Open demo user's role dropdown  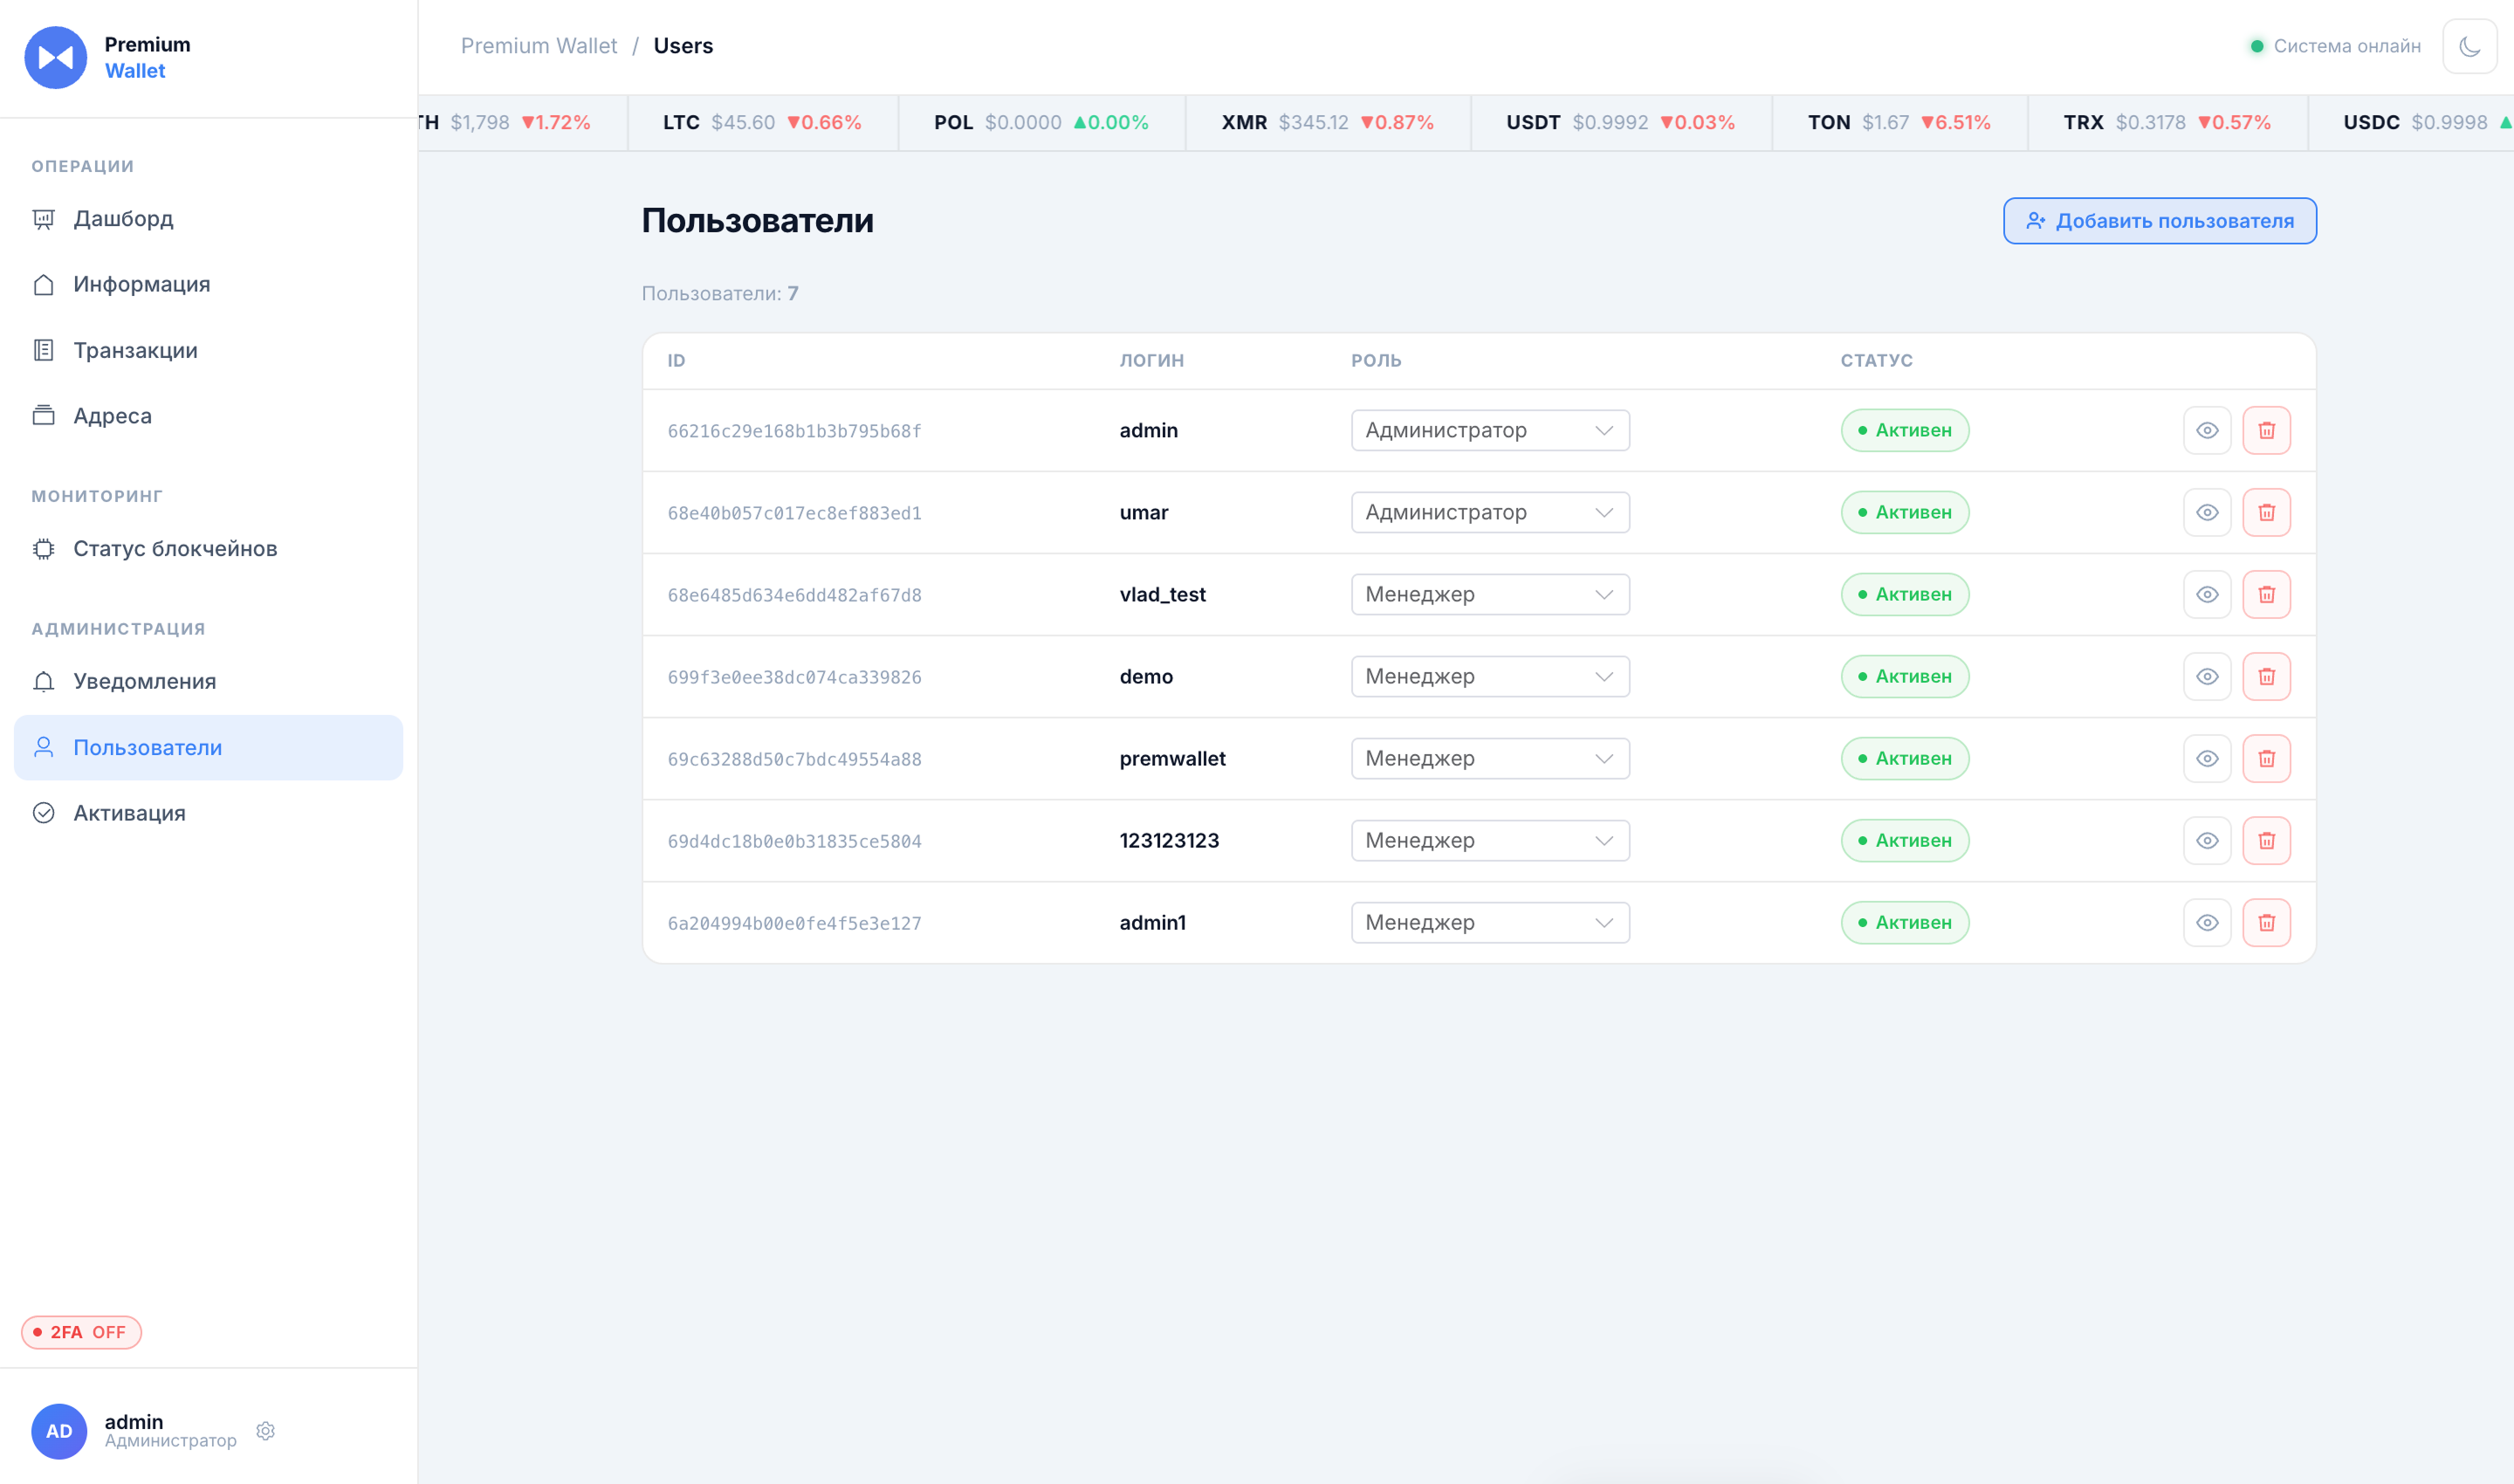click(1490, 677)
